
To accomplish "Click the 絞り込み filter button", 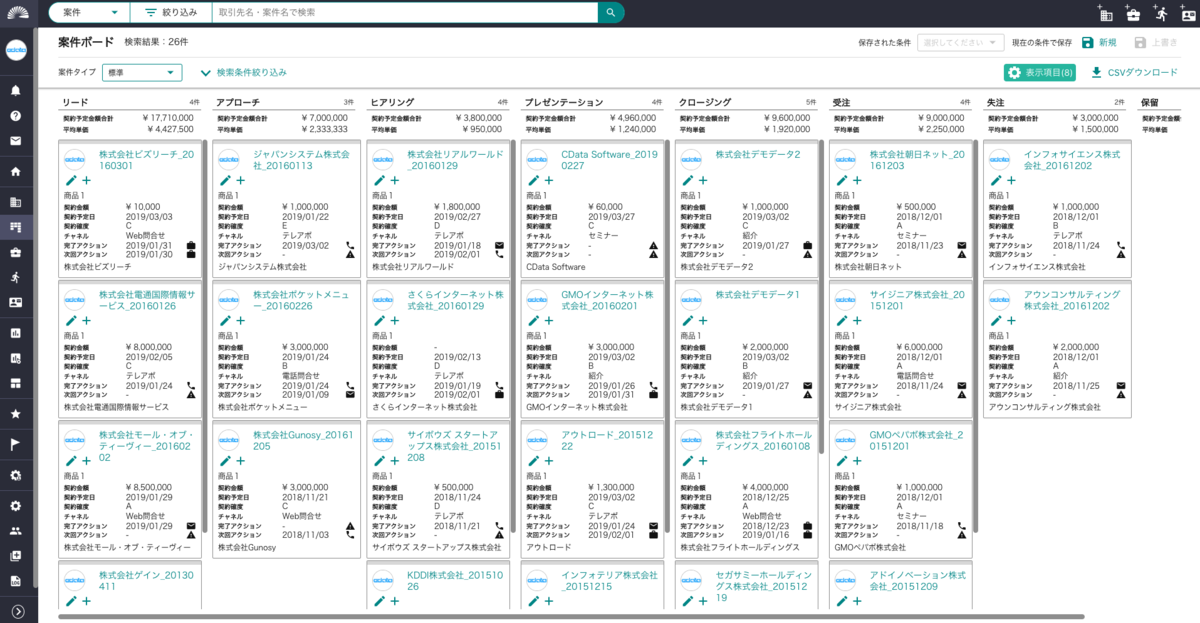I will (x=171, y=12).
